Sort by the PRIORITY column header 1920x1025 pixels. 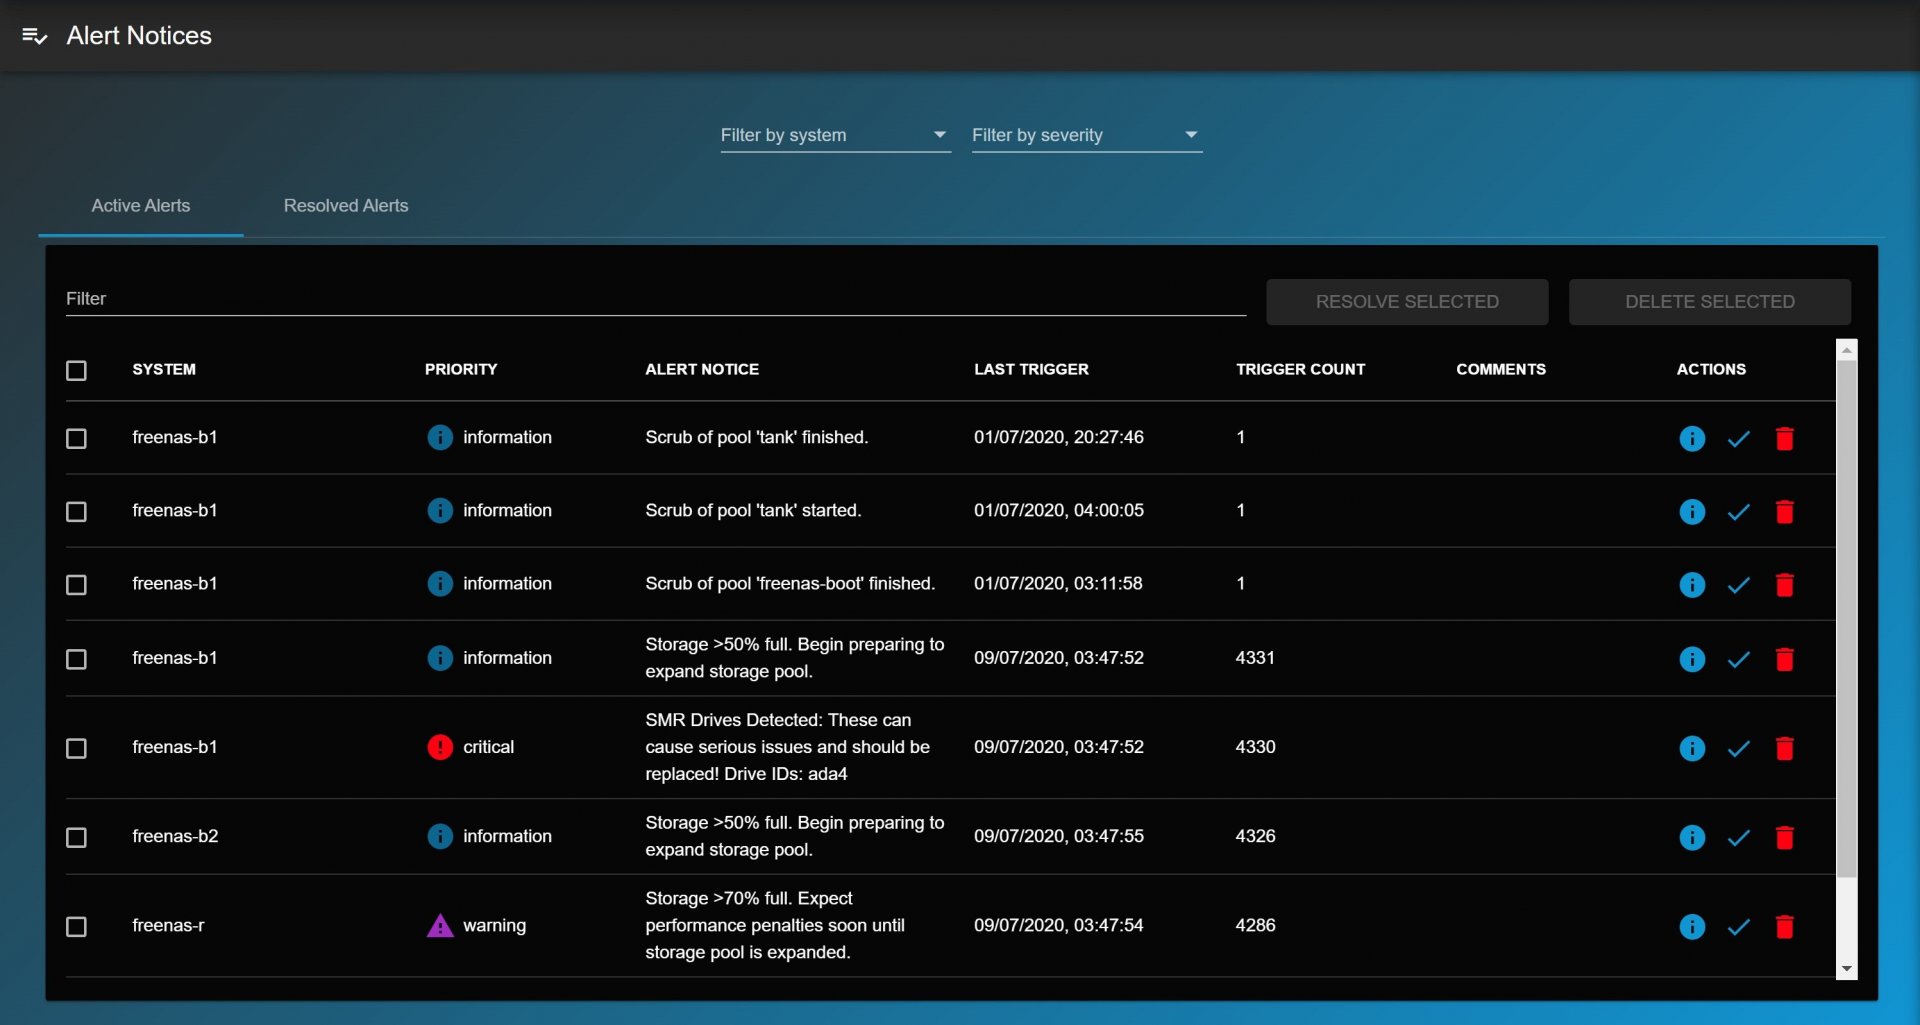[x=461, y=369]
